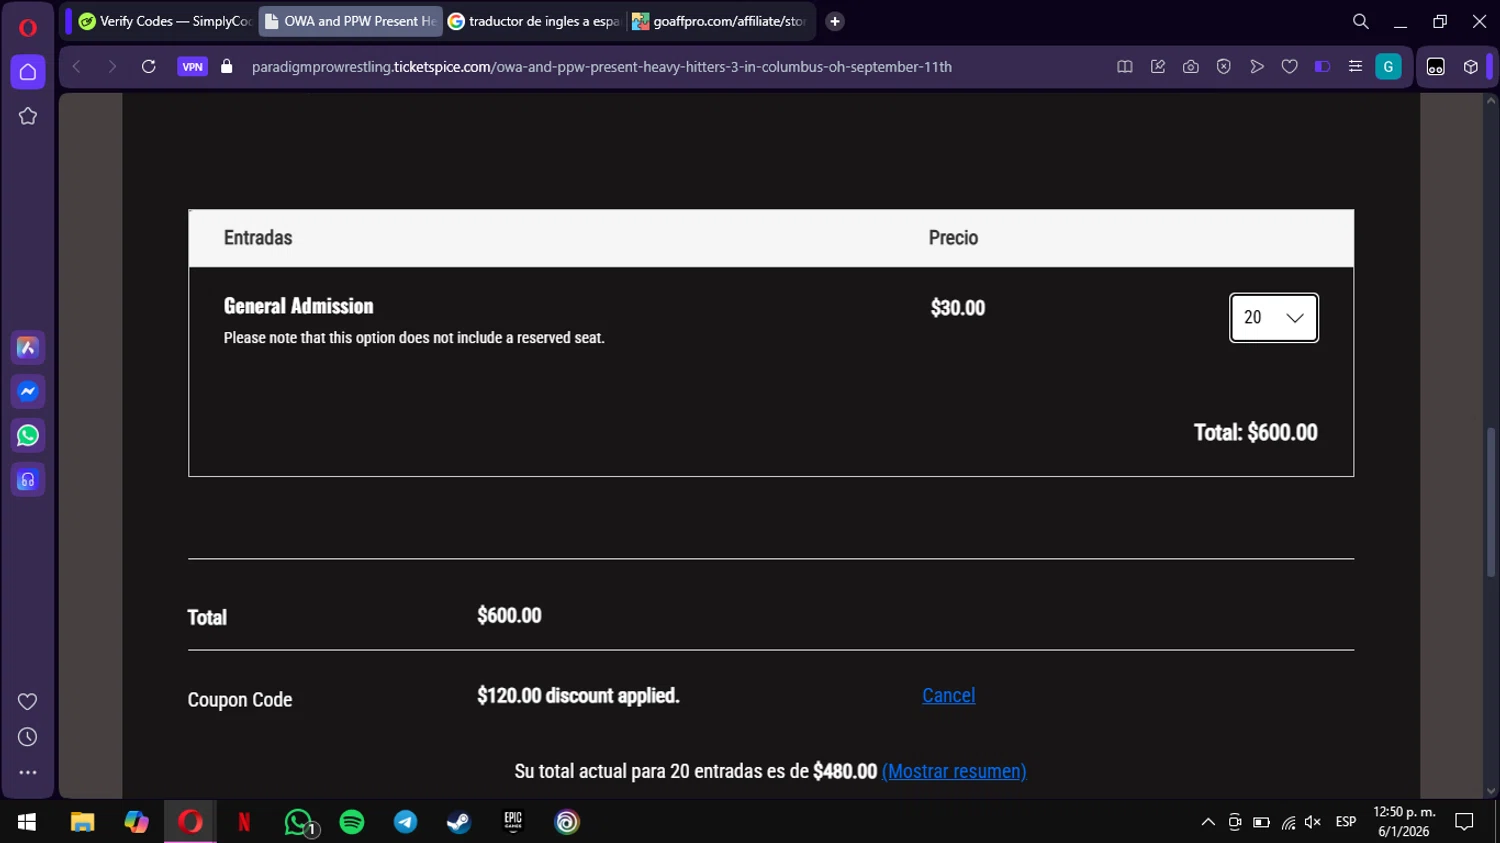Open History clock icon in sidebar
Screen dimensions: 1500x843
(x=28, y=737)
